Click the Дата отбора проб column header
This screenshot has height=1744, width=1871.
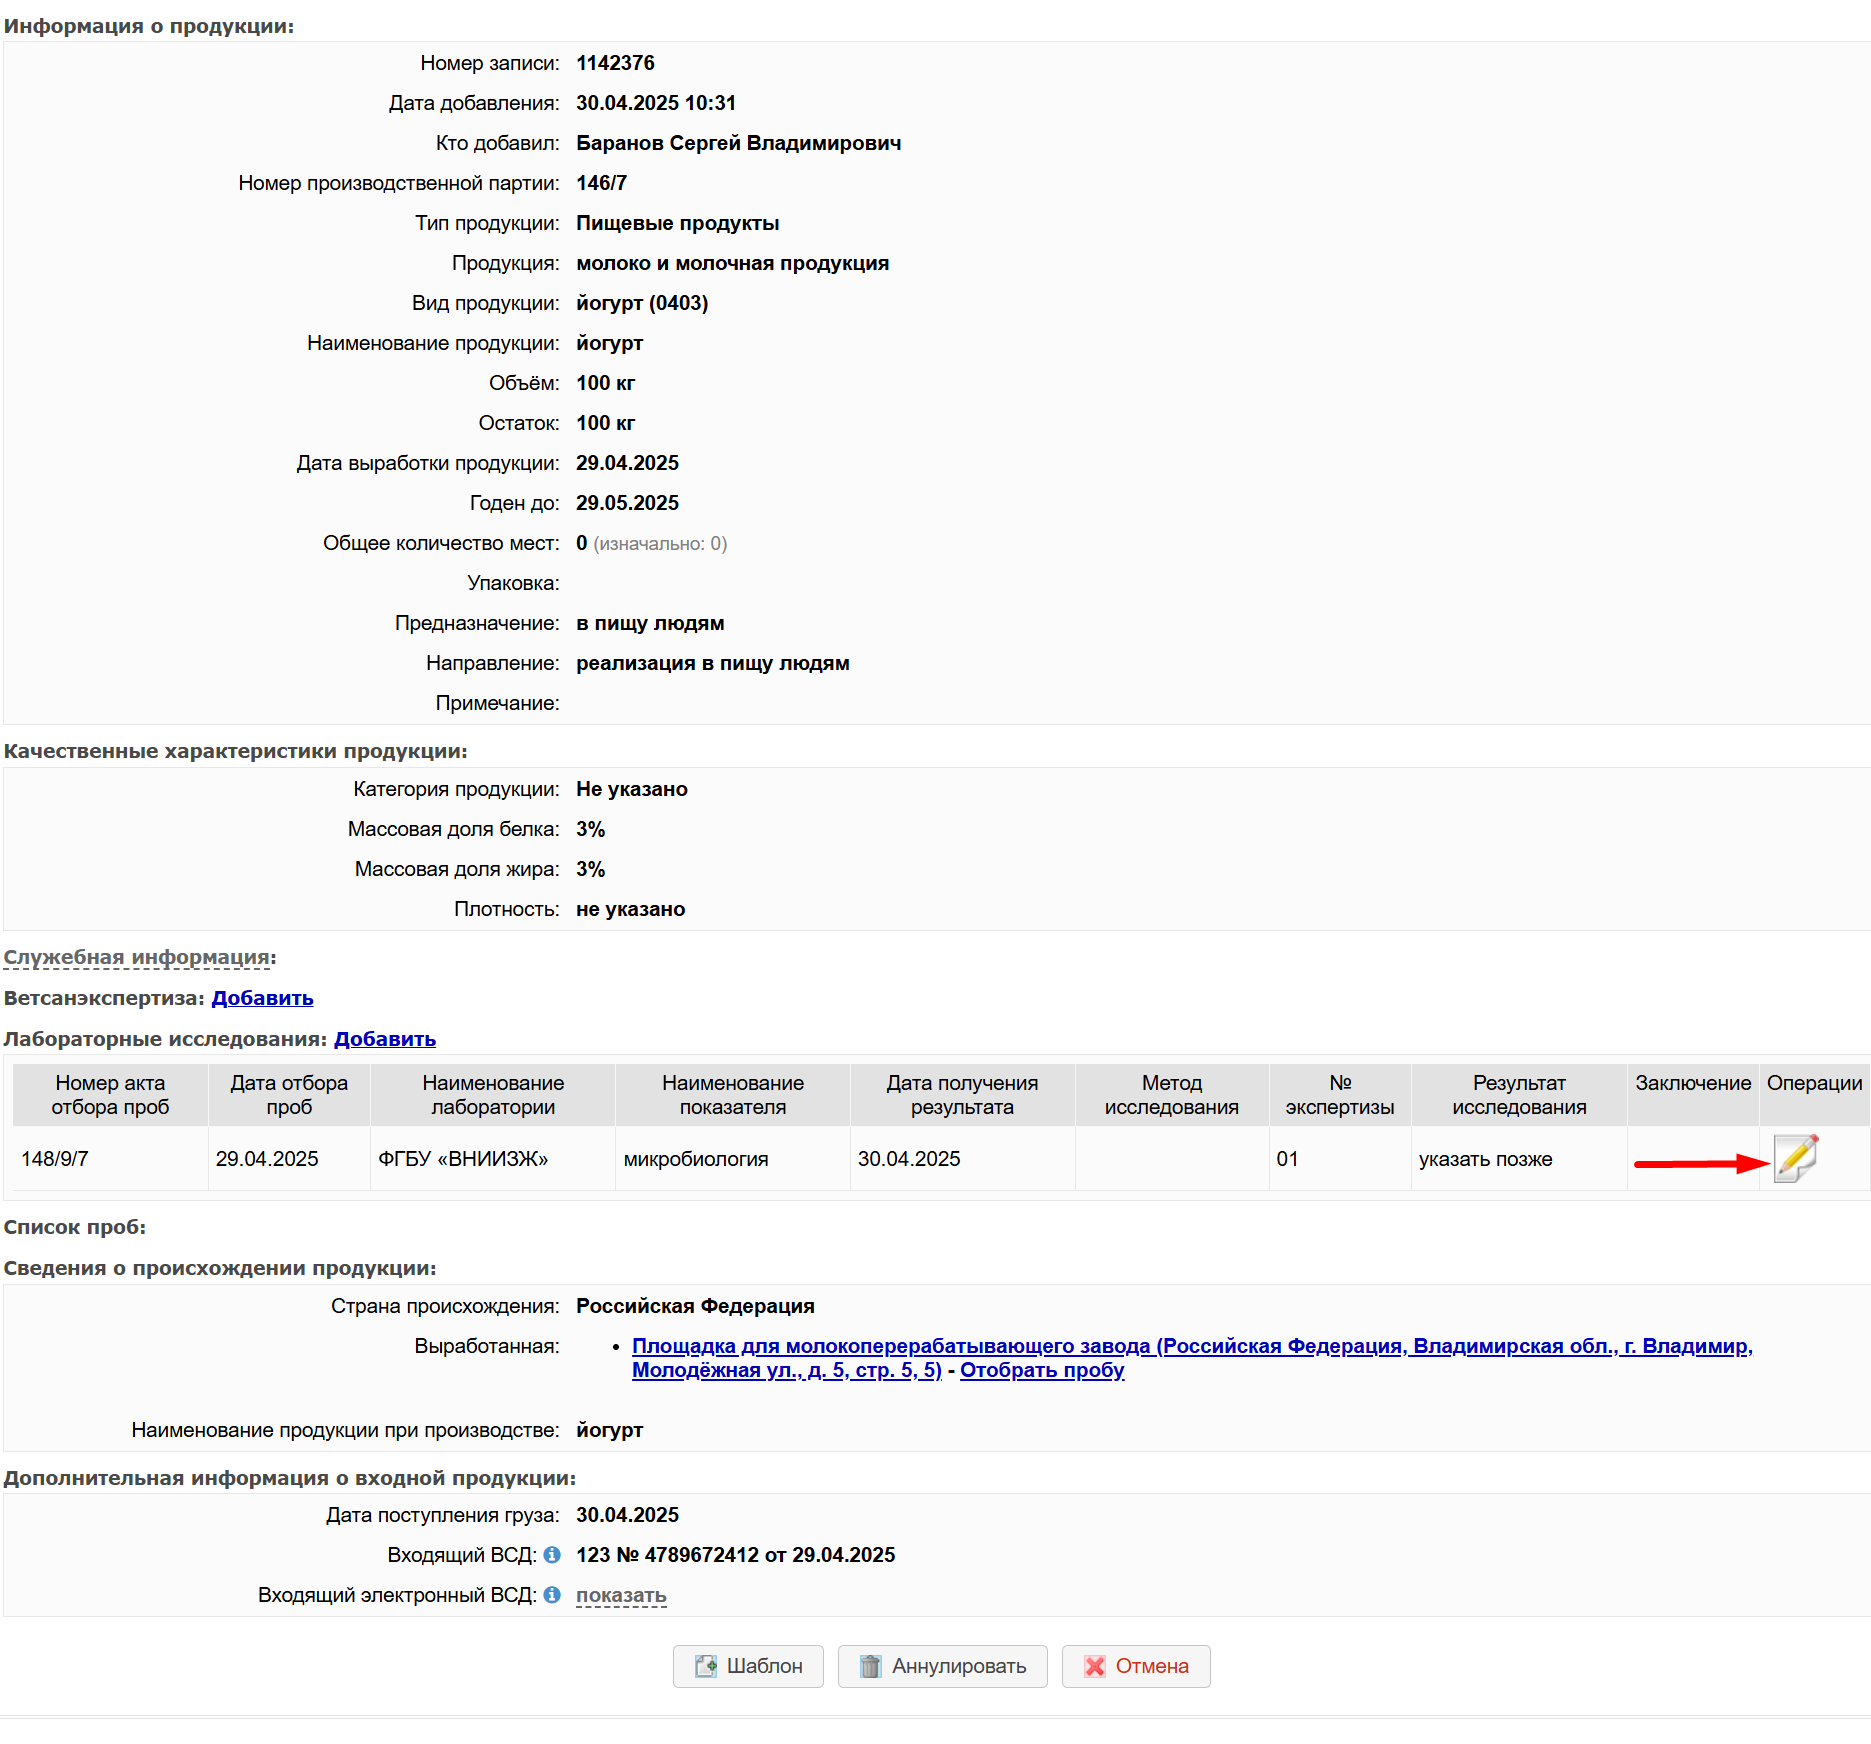(x=289, y=1095)
